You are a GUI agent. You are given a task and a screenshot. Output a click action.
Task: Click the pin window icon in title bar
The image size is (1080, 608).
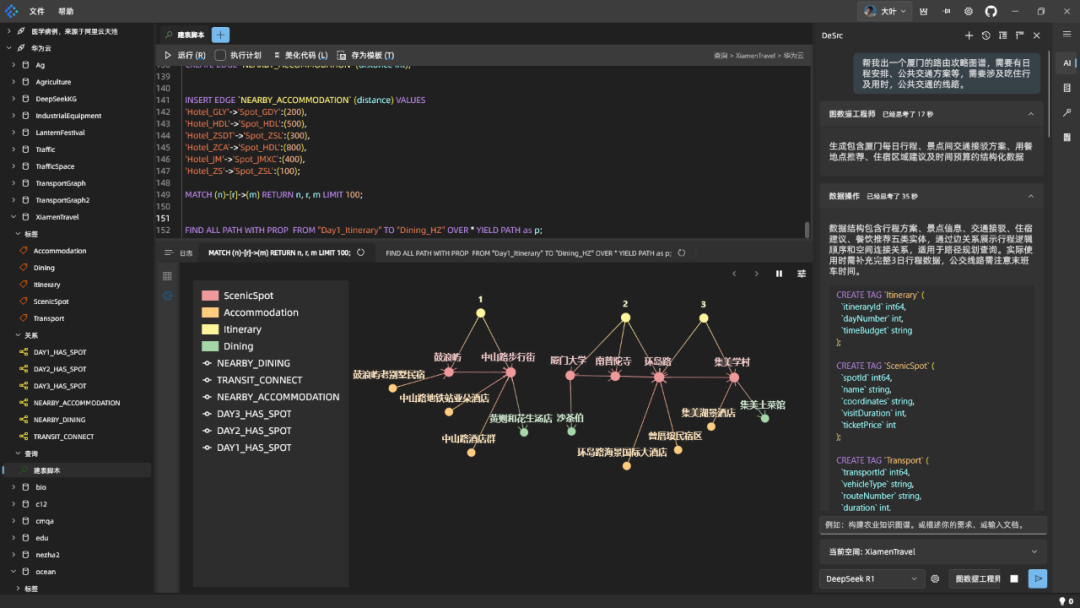pos(946,11)
